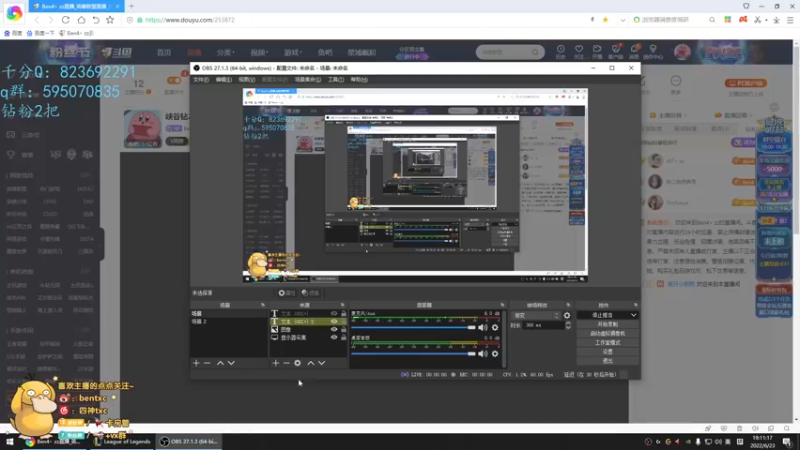
Task: Open the browser hamburger menu
Action: click(790, 20)
